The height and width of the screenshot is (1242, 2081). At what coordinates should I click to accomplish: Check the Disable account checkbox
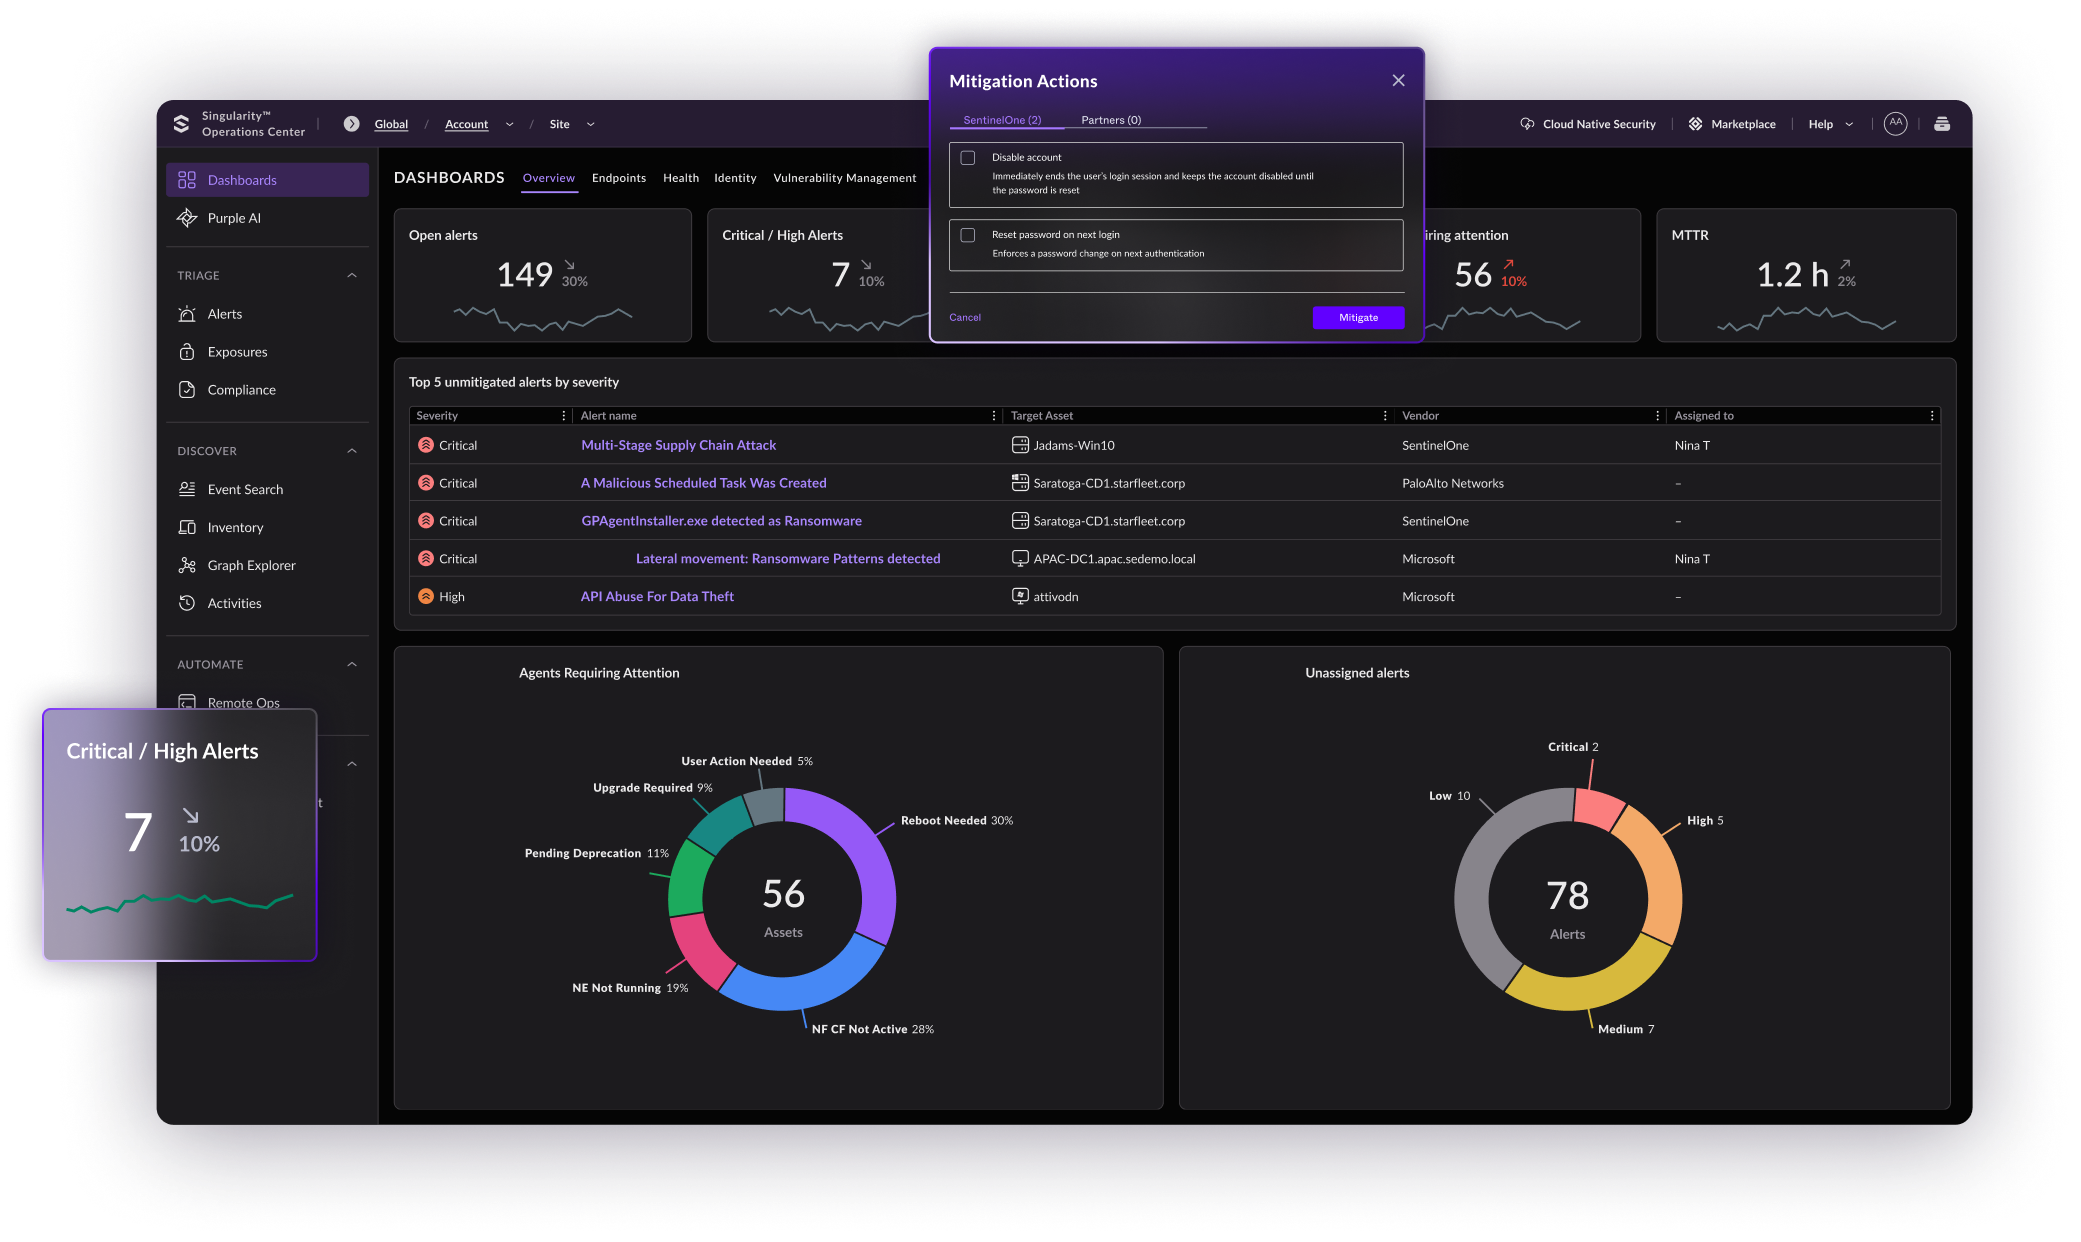(968, 158)
